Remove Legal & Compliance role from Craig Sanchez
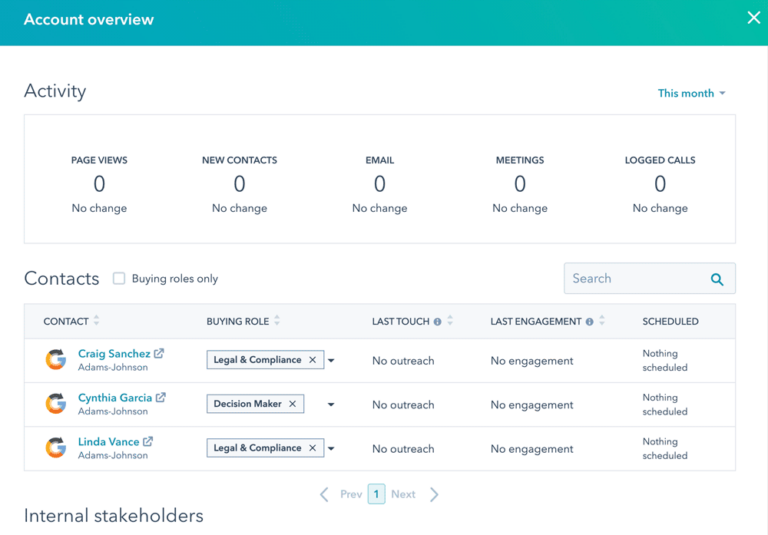The height and width of the screenshot is (535, 768). click(312, 360)
